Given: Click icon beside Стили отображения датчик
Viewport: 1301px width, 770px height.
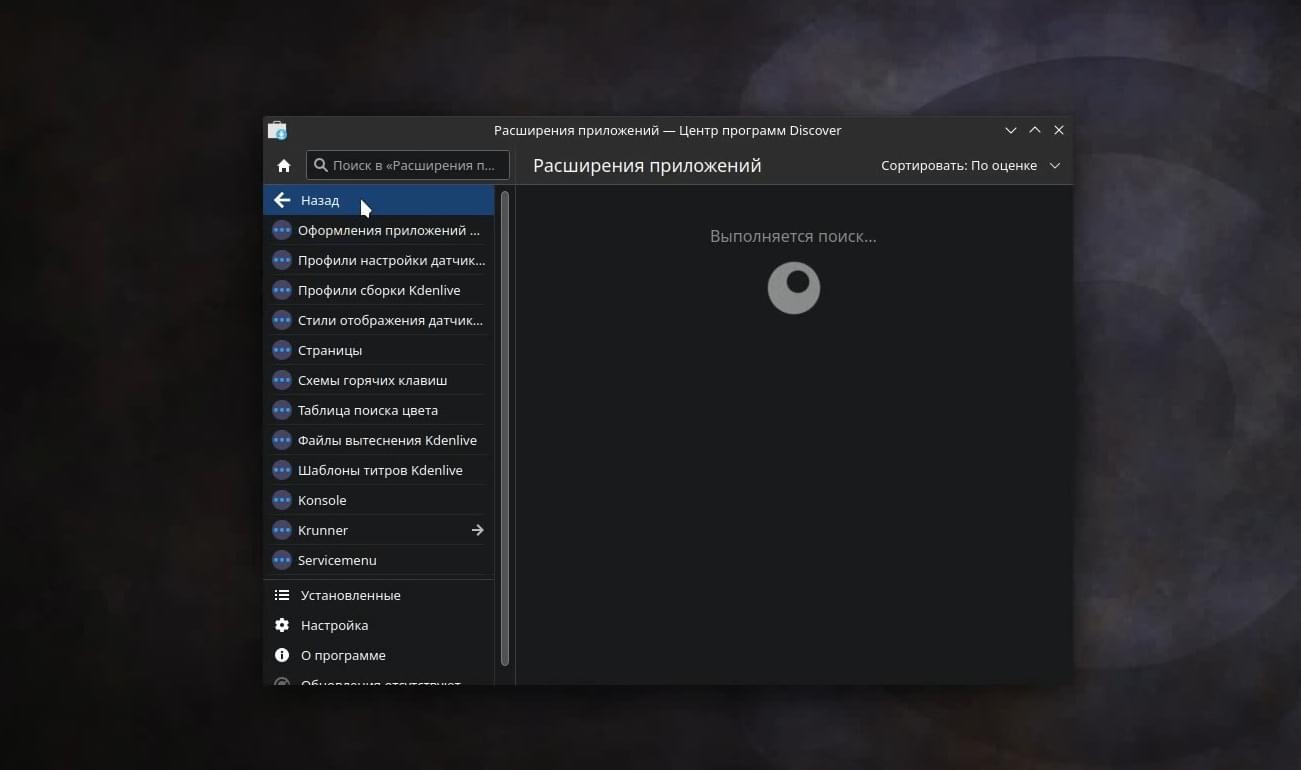Looking at the screenshot, I should click(282, 320).
